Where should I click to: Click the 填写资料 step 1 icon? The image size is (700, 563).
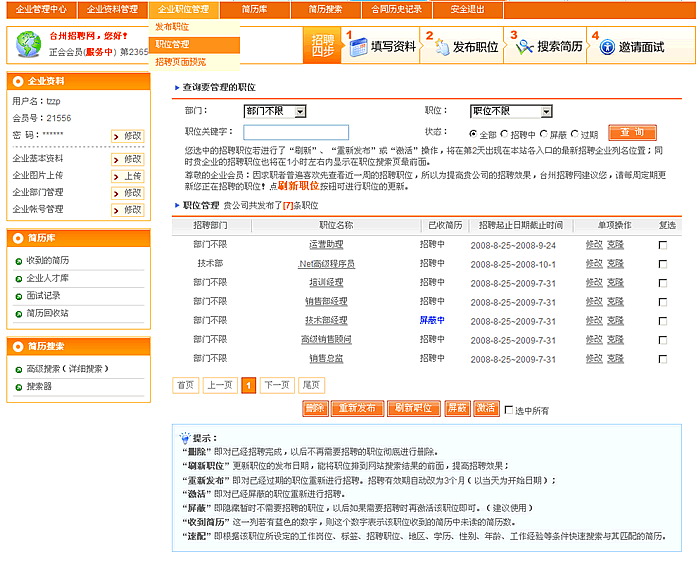click(x=357, y=46)
